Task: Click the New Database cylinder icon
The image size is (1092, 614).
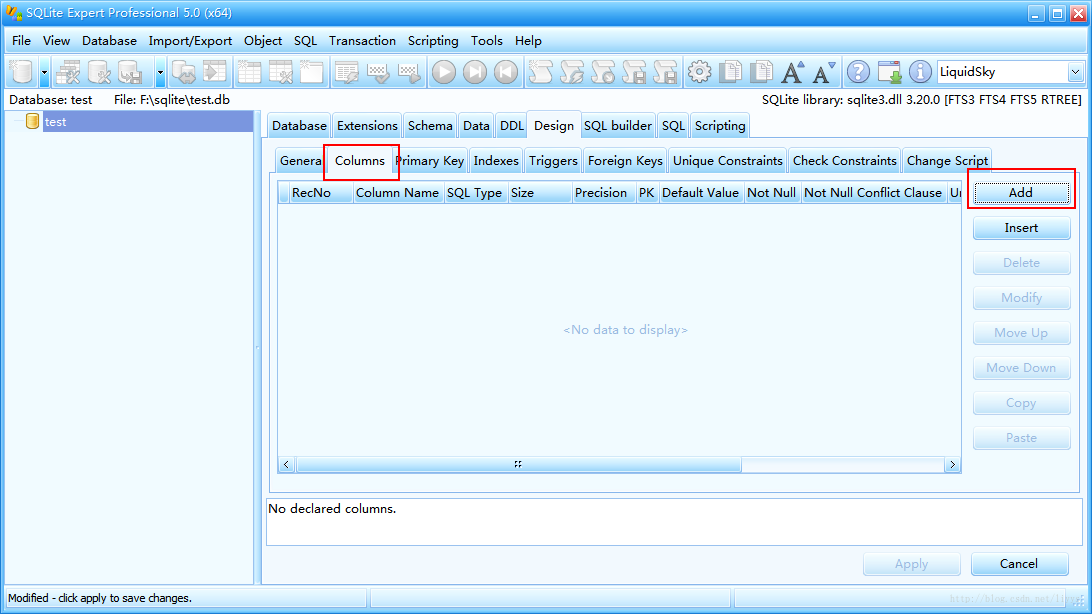Action: pos(22,72)
